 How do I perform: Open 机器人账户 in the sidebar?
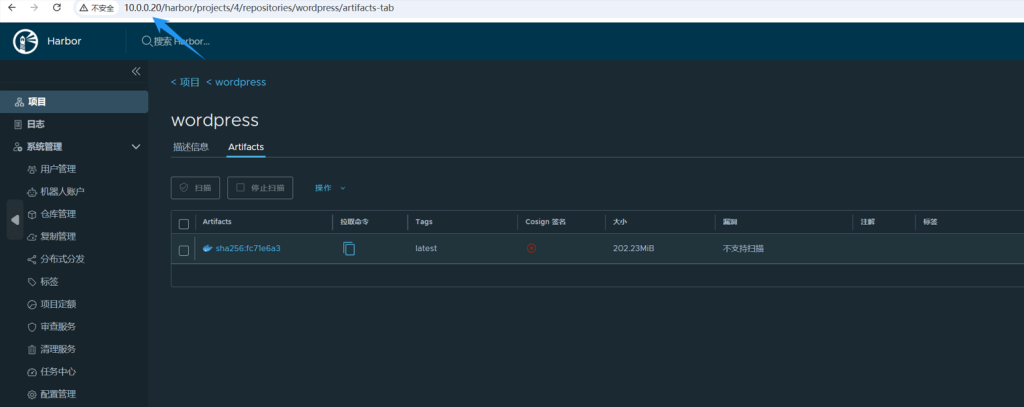(62, 192)
